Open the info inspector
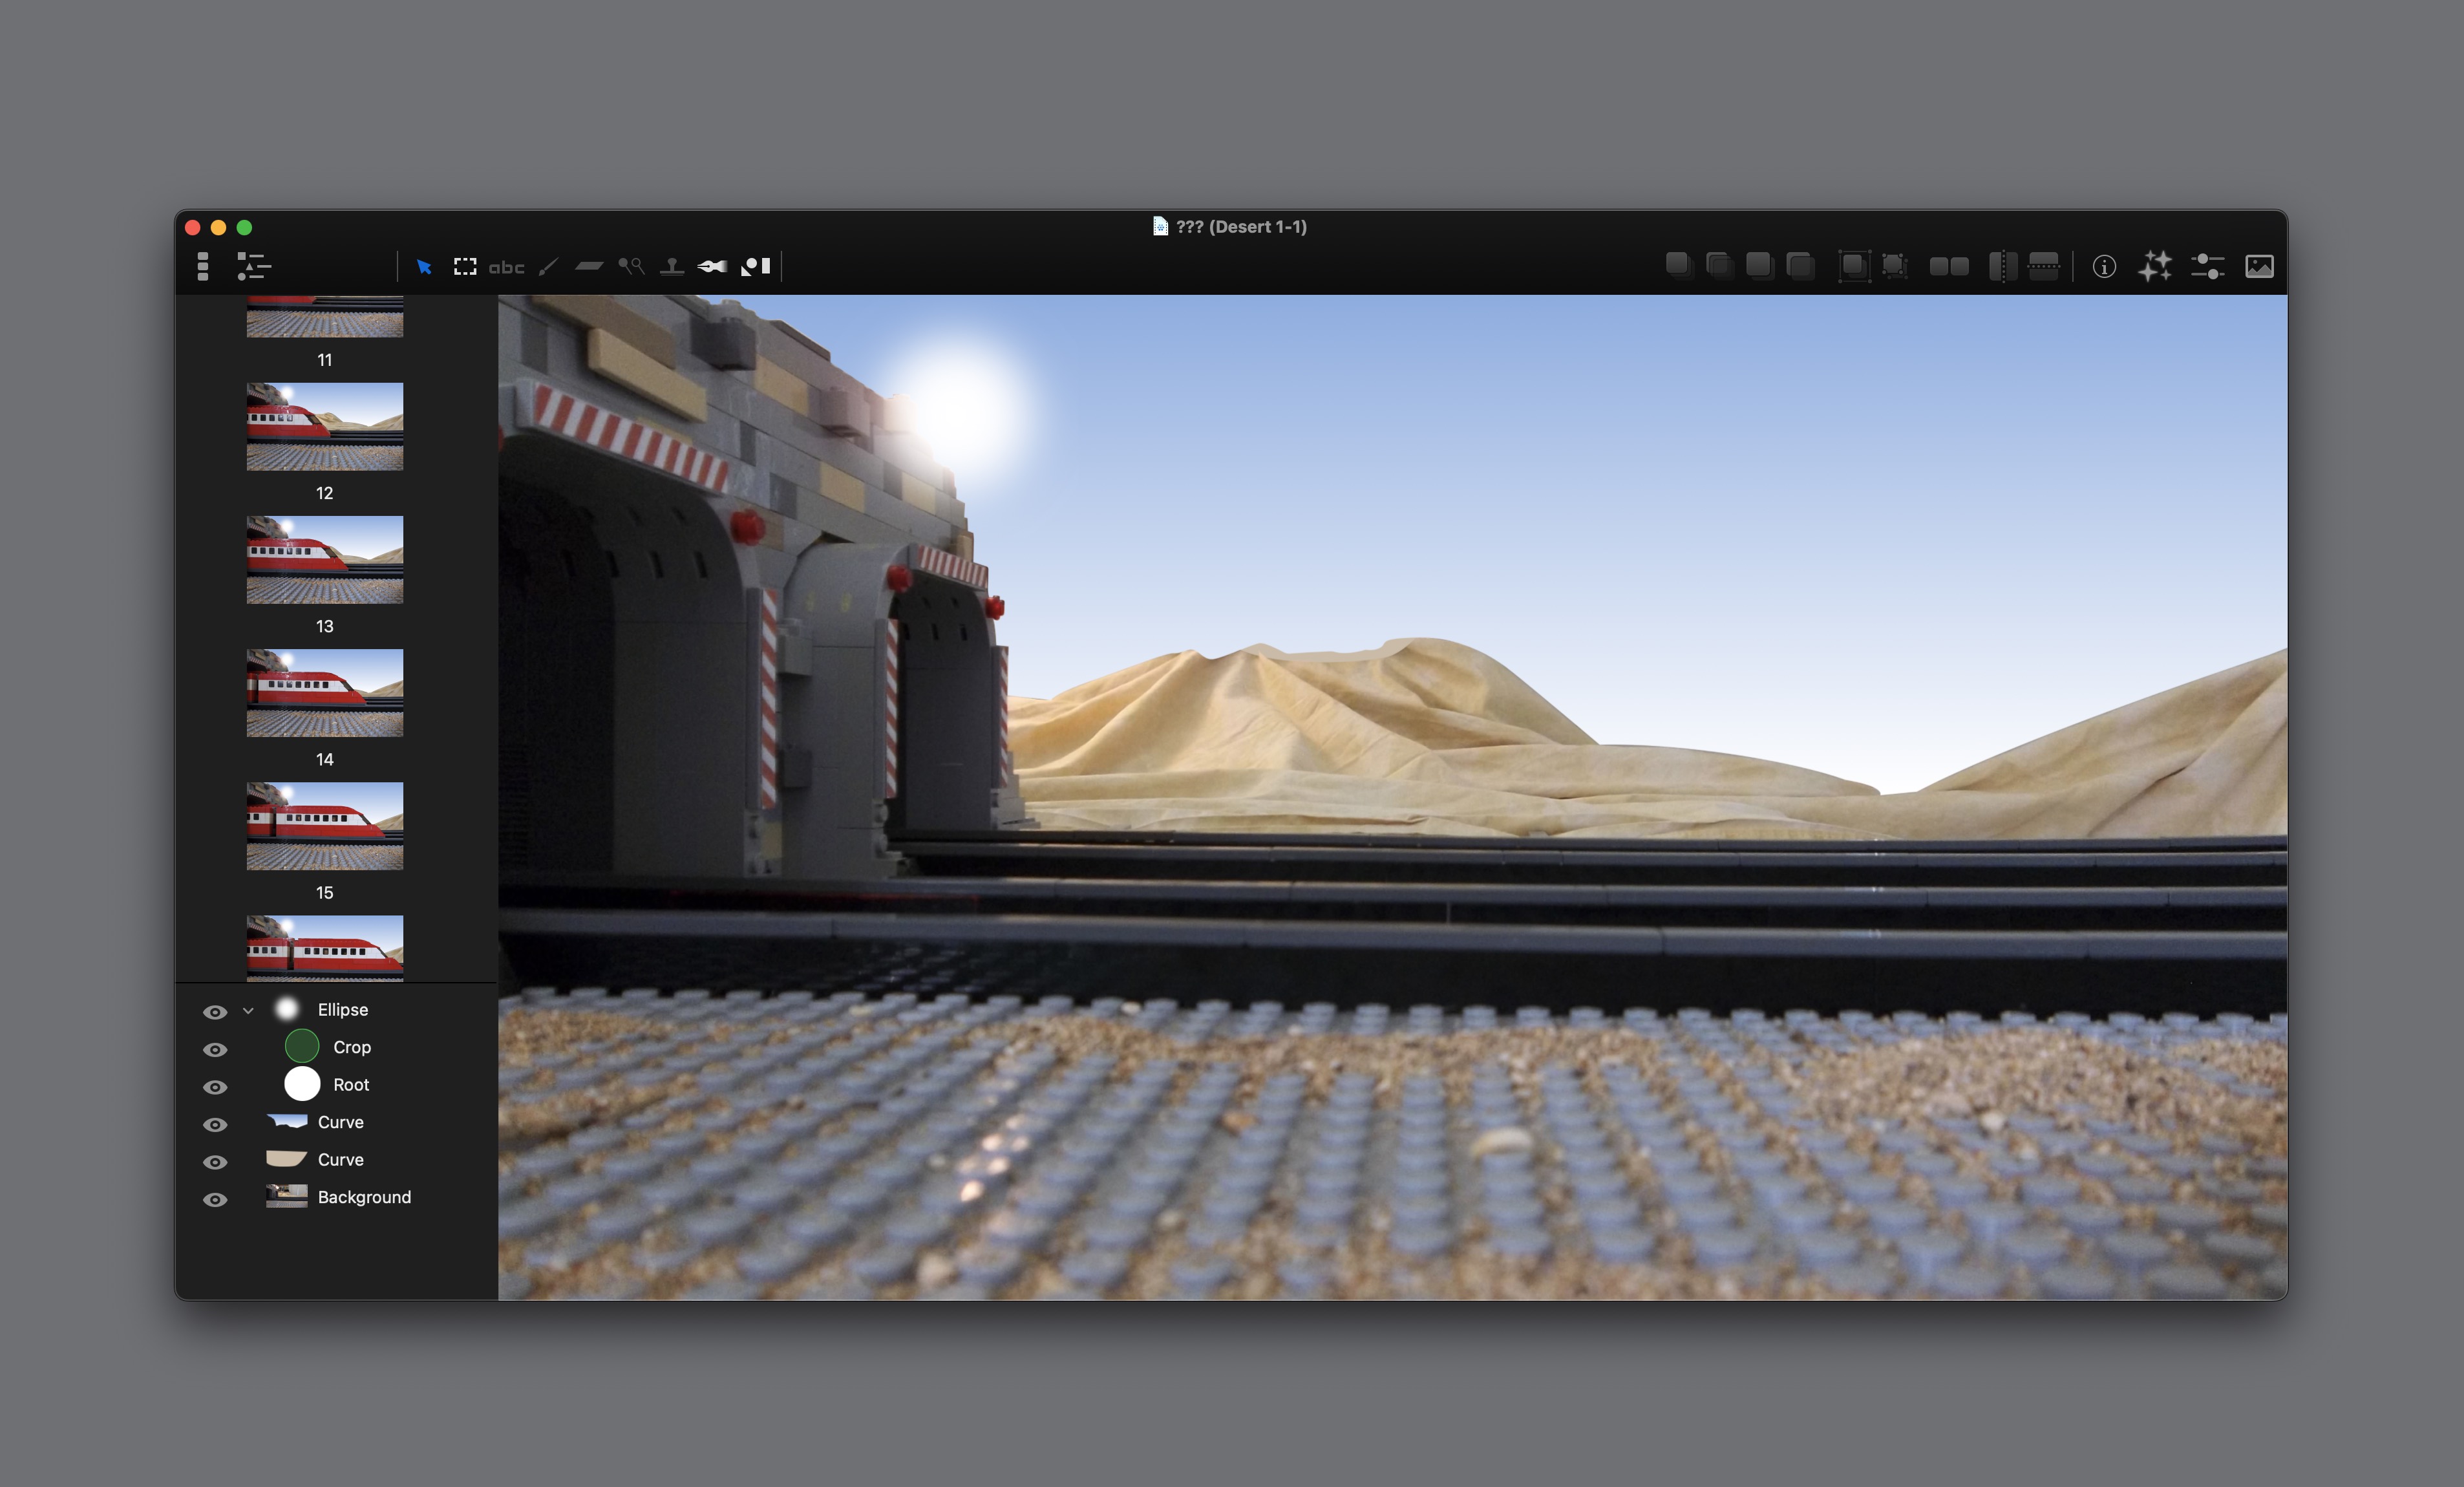Image resolution: width=2464 pixels, height=1487 pixels. pyautogui.click(x=2104, y=267)
